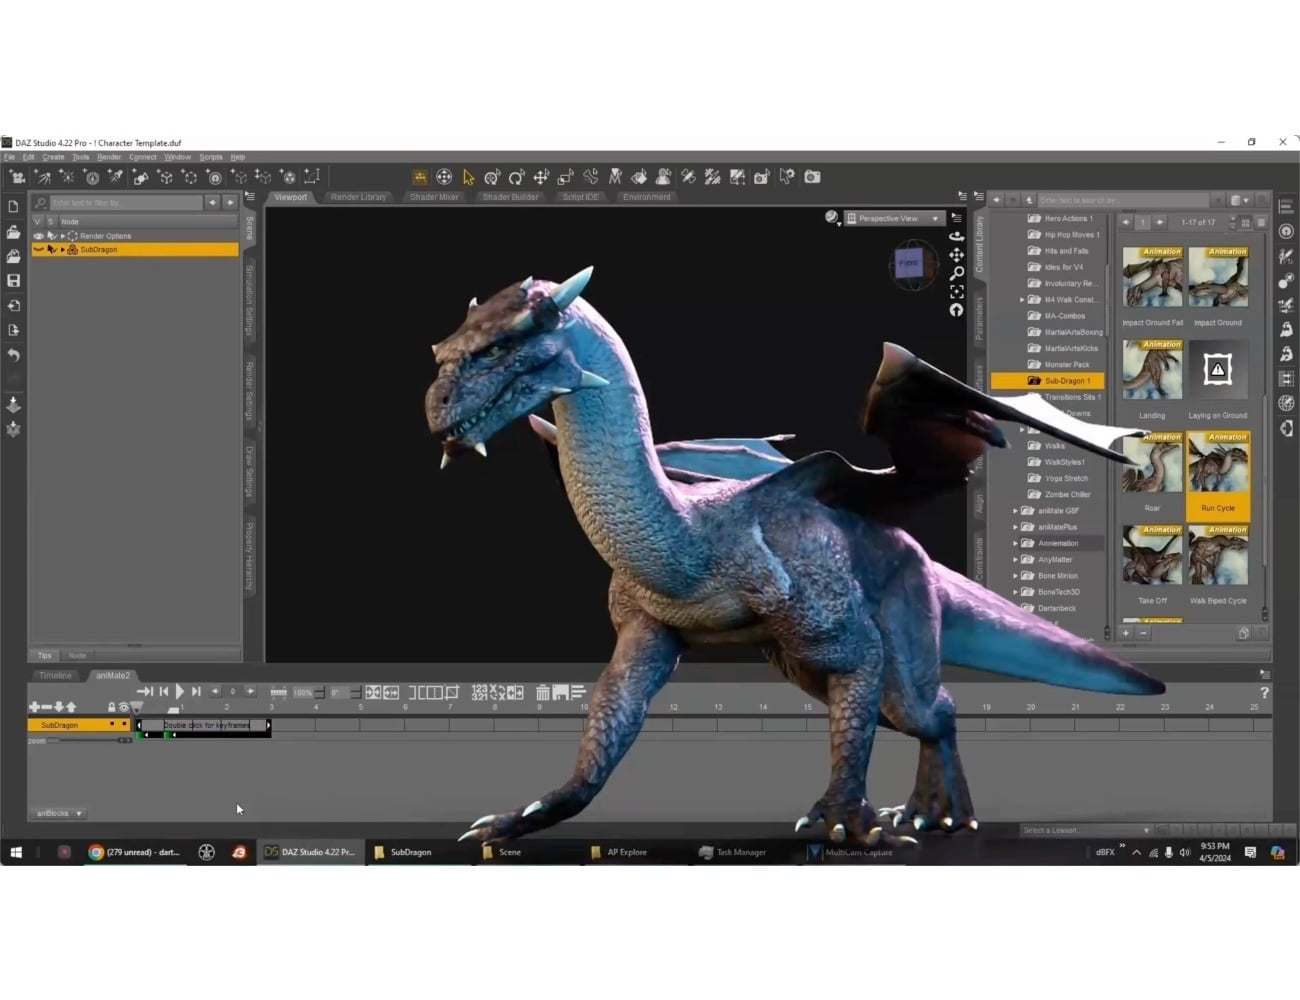
Task: Hide the Render Options node in Scene pane
Action: coord(38,235)
